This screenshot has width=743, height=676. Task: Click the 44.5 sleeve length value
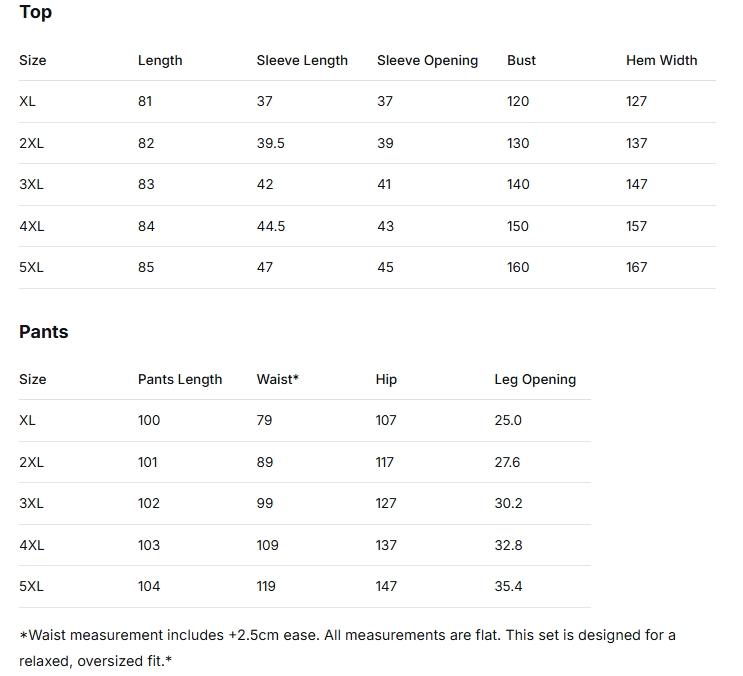pos(271,226)
